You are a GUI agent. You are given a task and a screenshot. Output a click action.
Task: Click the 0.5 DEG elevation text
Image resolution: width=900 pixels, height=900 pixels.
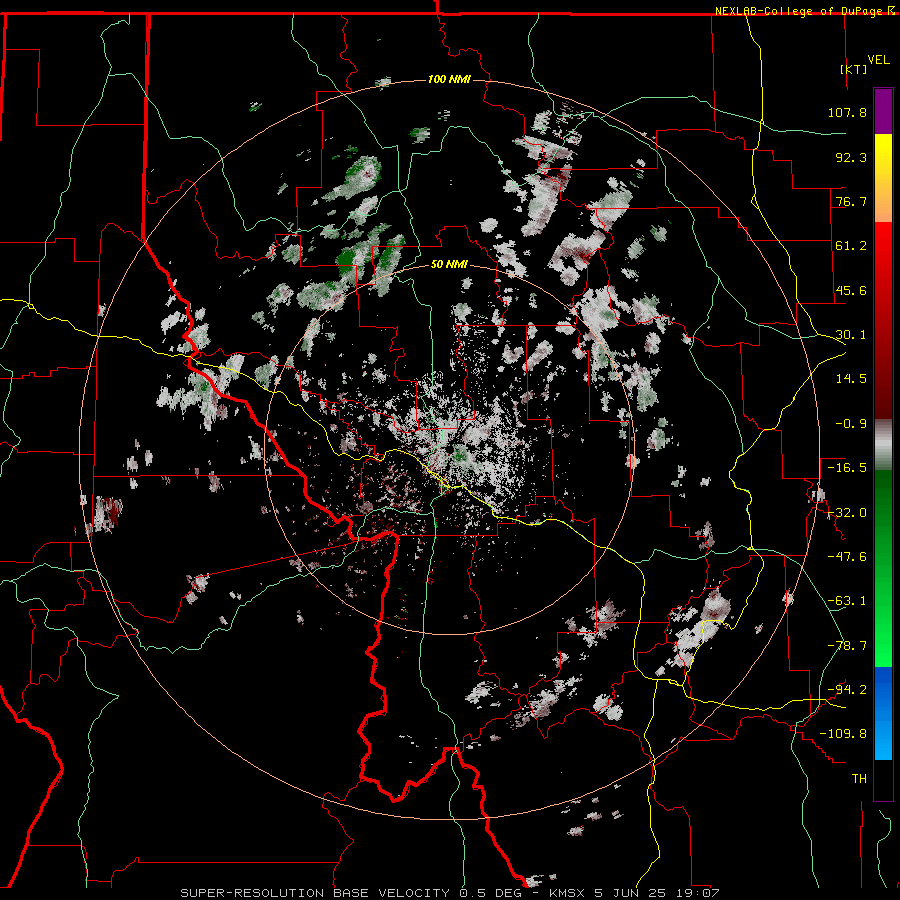490,893
